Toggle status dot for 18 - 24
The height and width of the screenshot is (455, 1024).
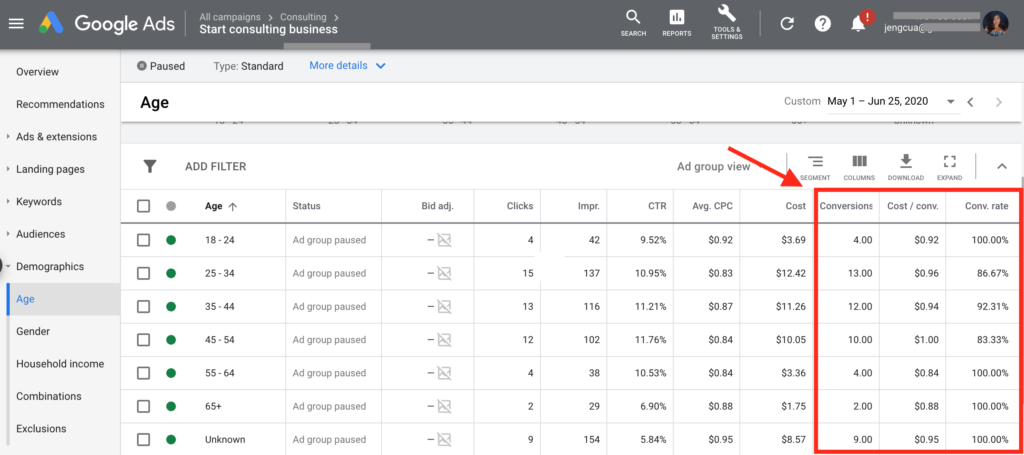point(171,240)
